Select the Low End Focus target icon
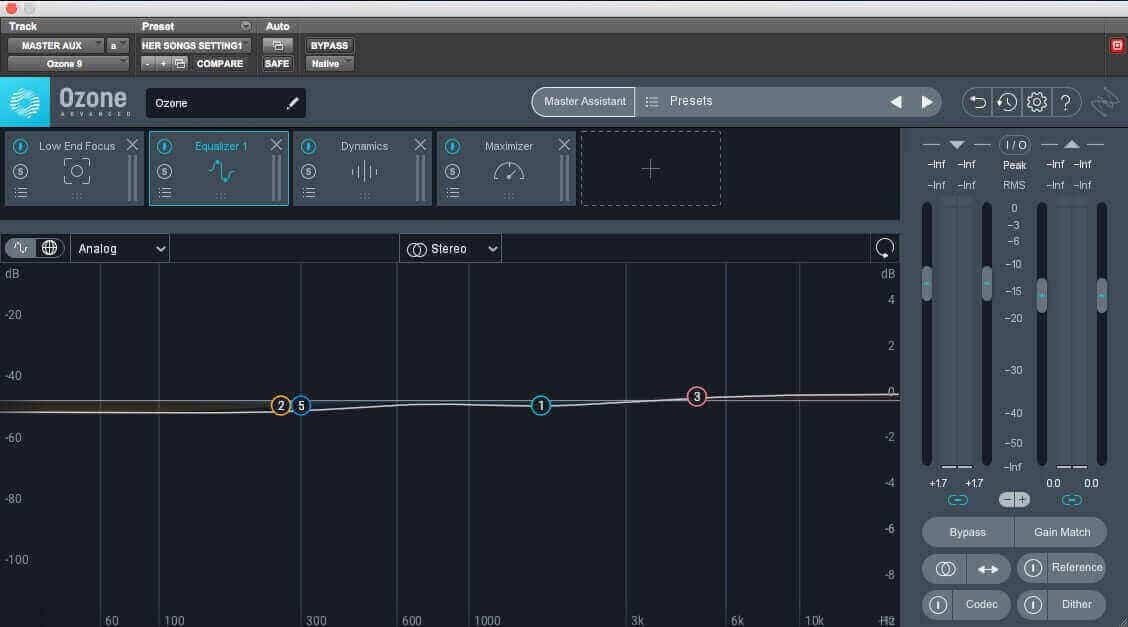The image size is (1128, 627). click(77, 172)
